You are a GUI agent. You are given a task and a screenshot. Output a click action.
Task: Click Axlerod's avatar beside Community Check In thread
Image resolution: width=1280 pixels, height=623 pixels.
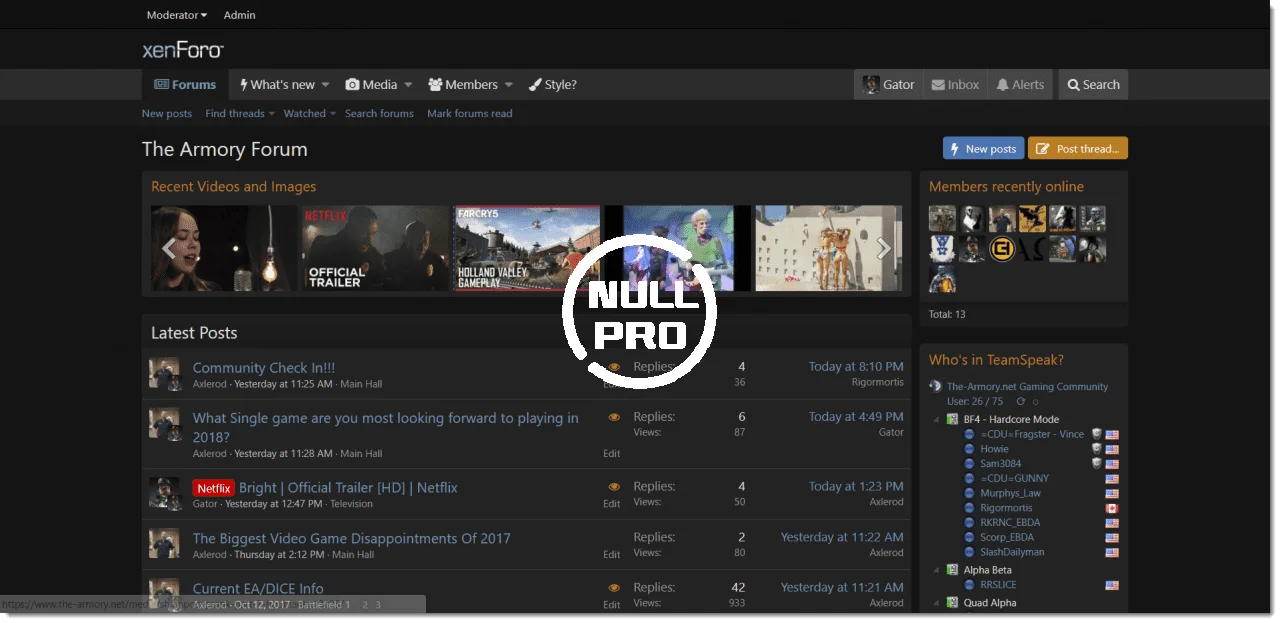pos(164,374)
